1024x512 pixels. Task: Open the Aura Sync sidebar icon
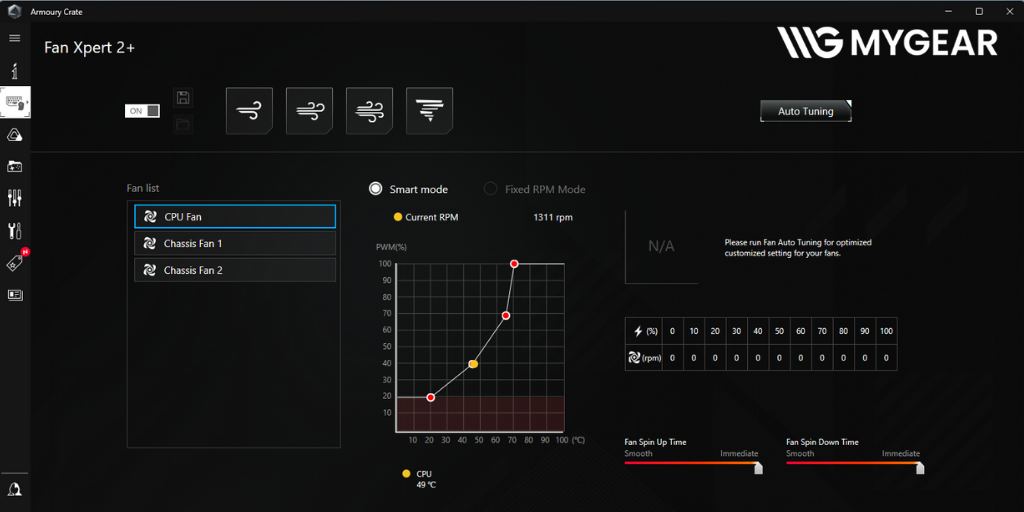click(14, 135)
